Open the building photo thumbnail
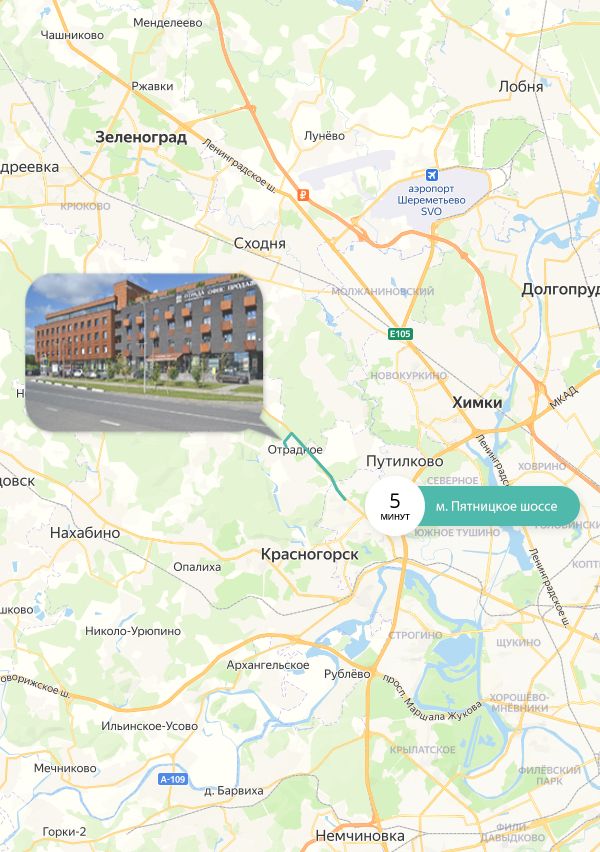 click(x=145, y=352)
